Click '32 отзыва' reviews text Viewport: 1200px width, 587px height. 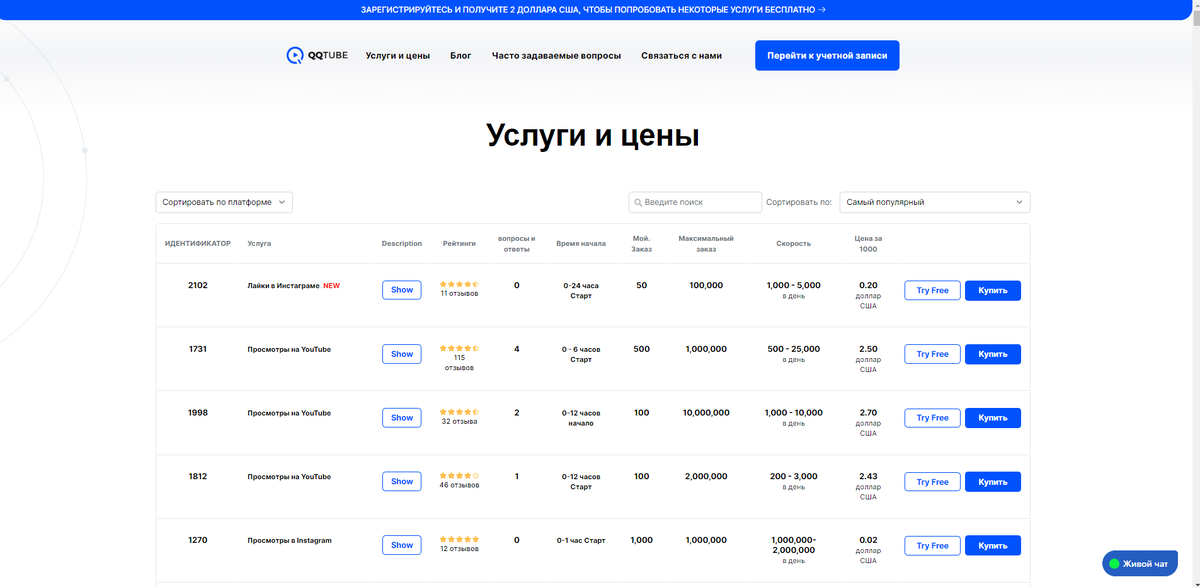(459, 422)
